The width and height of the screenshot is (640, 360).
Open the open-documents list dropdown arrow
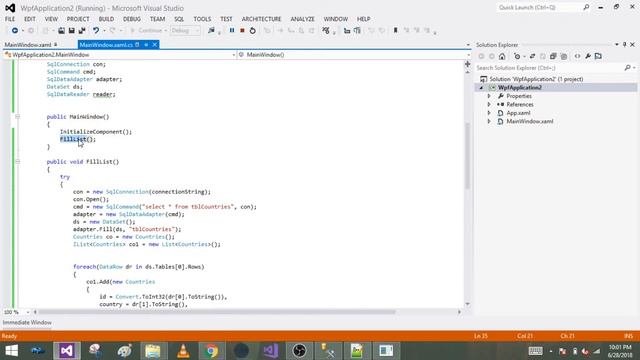tap(468, 45)
